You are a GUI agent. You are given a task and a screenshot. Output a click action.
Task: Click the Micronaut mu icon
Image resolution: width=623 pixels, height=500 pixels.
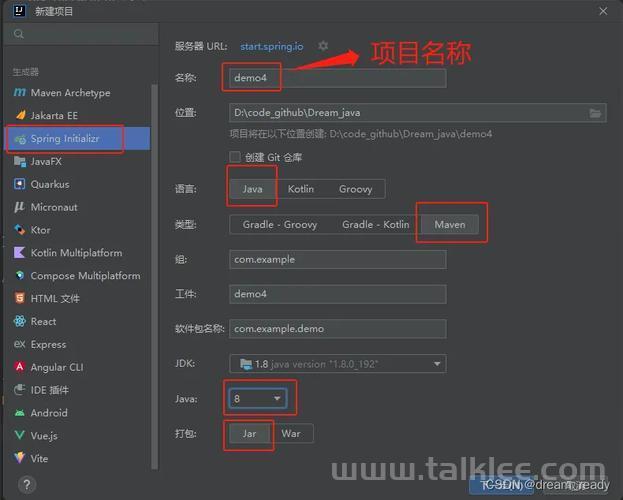(x=19, y=207)
